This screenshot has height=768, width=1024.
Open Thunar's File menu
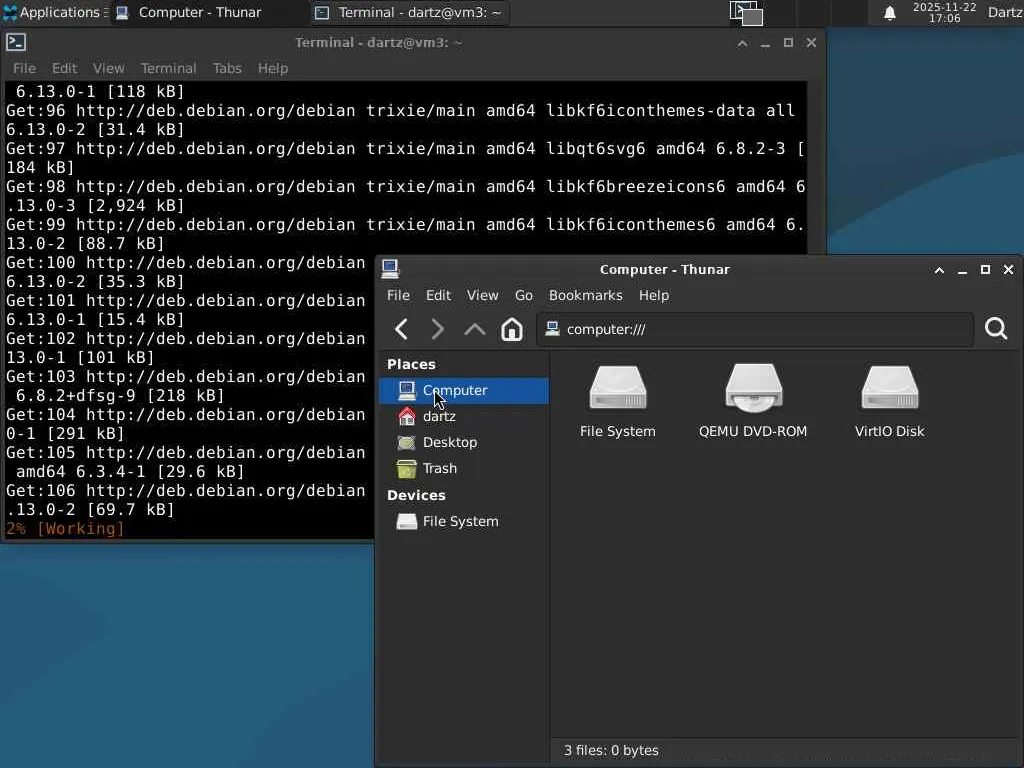(398, 295)
